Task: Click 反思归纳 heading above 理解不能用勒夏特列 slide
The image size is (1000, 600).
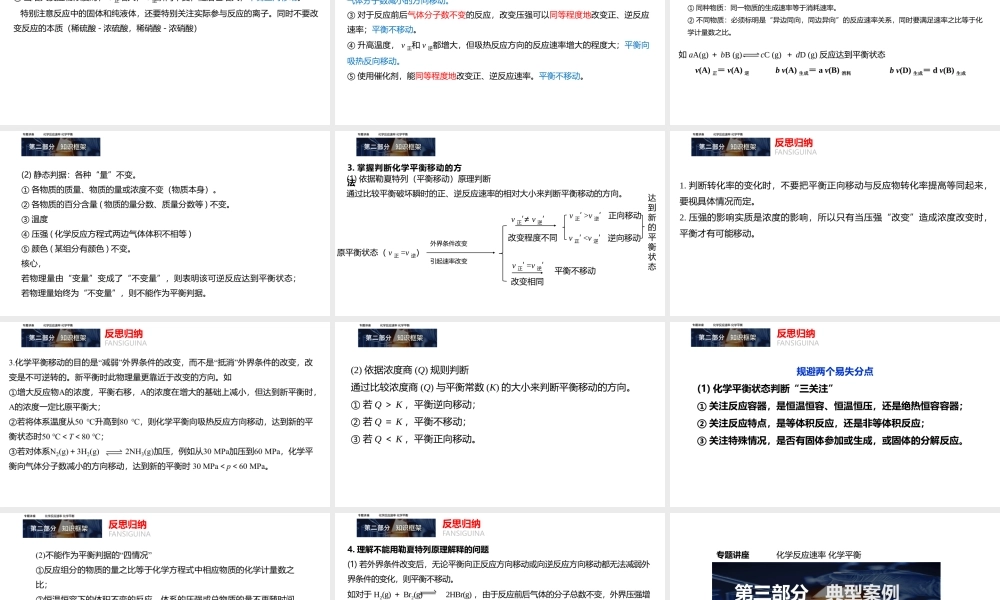Action: (462, 523)
